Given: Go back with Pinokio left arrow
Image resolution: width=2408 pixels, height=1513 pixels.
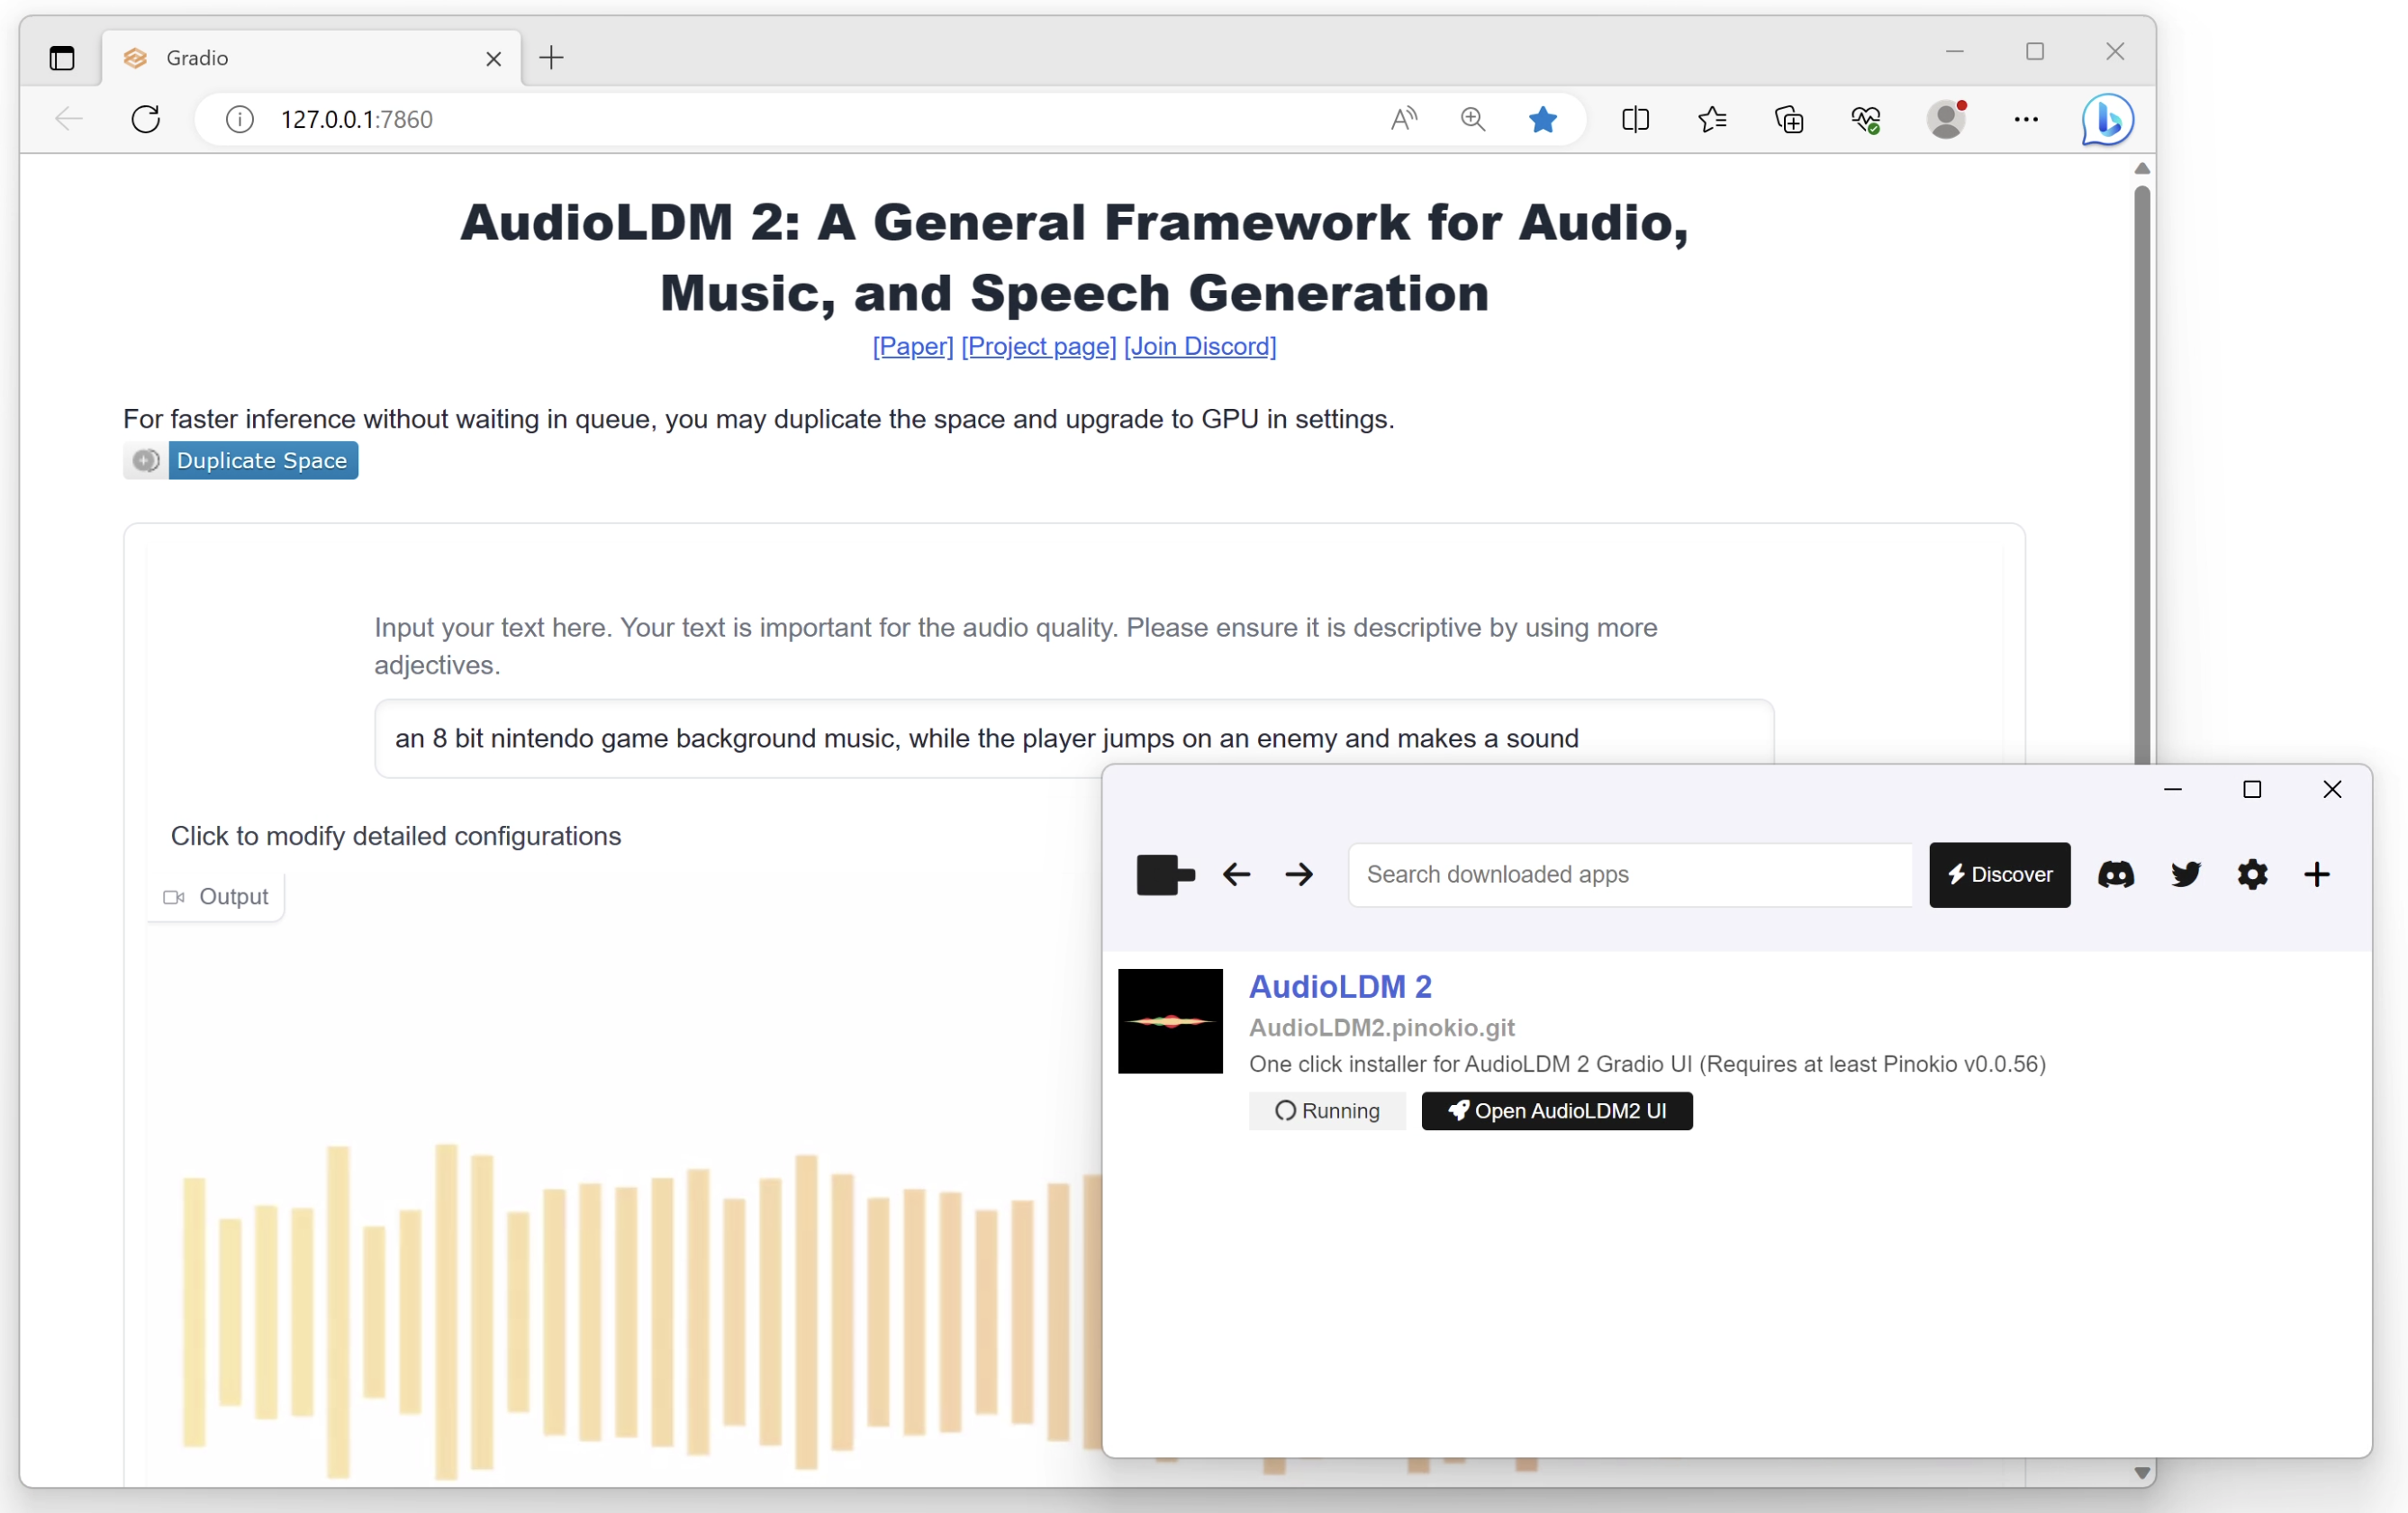Looking at the screenshot, I should pos(1236,875).
